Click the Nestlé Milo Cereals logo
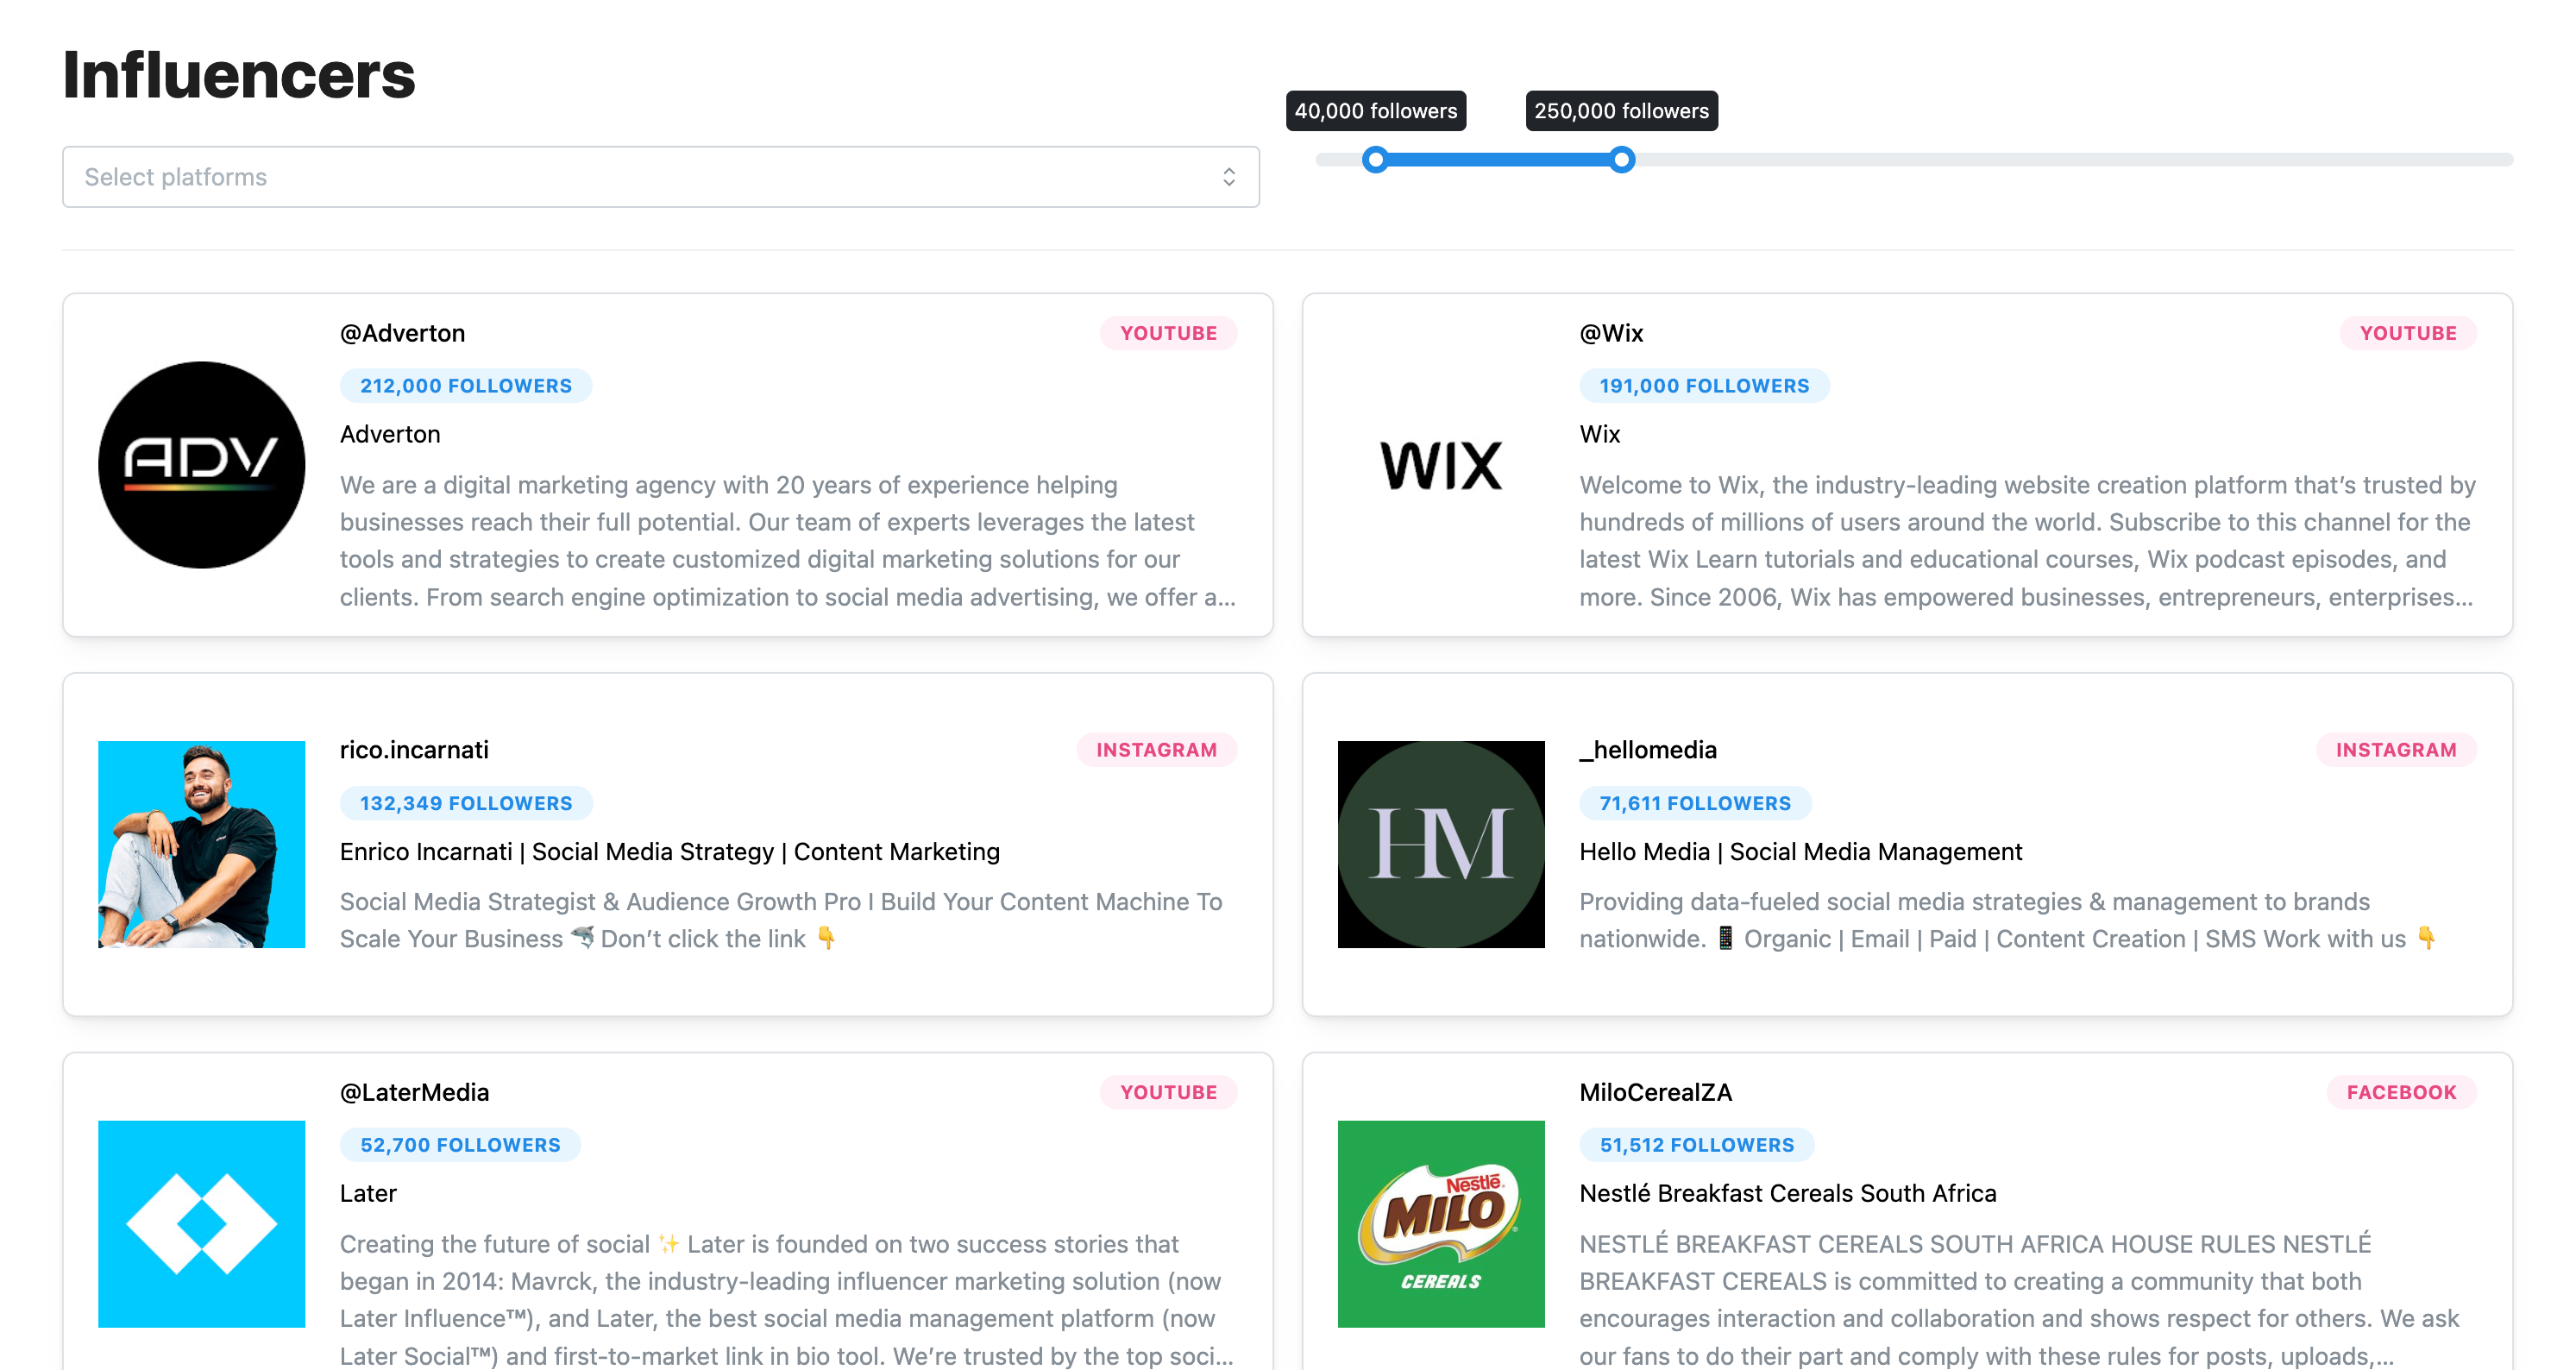Viewport: 2576px width, 1370px height. [x=1441, y=1224]
